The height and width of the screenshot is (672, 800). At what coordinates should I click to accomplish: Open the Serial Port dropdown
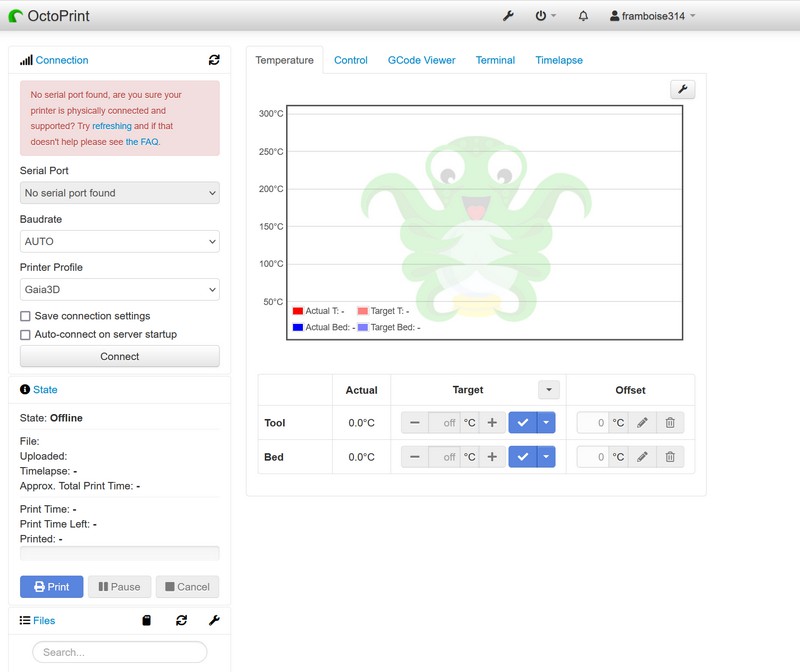[120, 193]
